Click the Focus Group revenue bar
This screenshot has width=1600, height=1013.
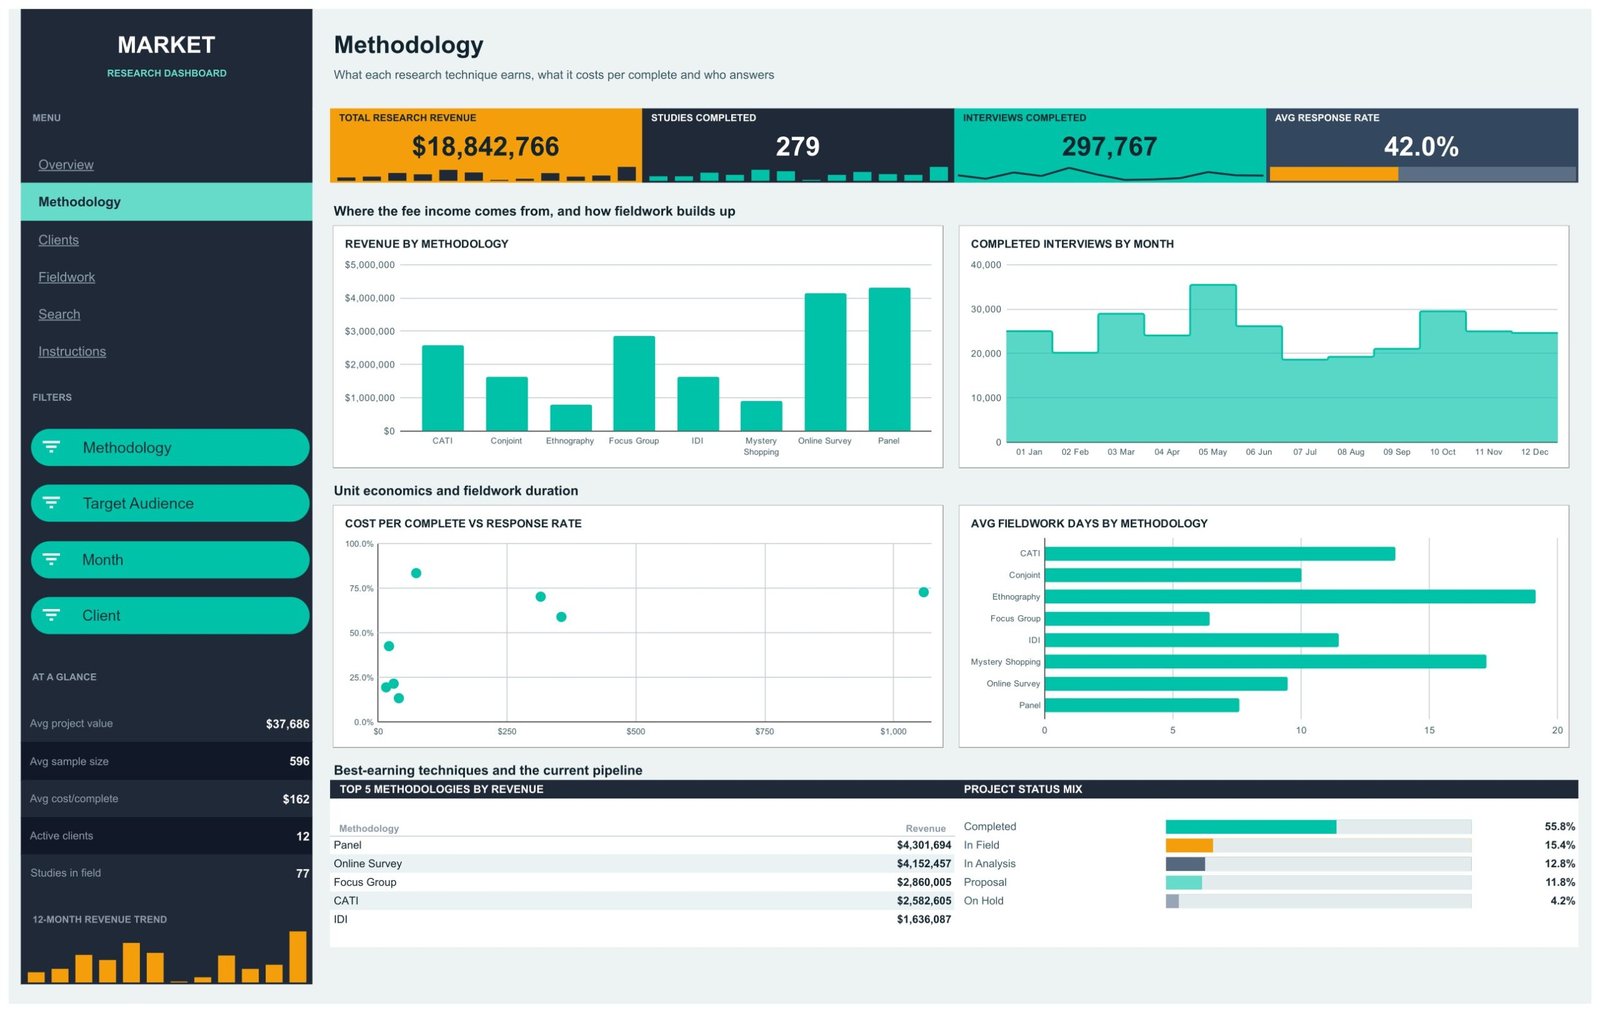click(x=634, y=383)
